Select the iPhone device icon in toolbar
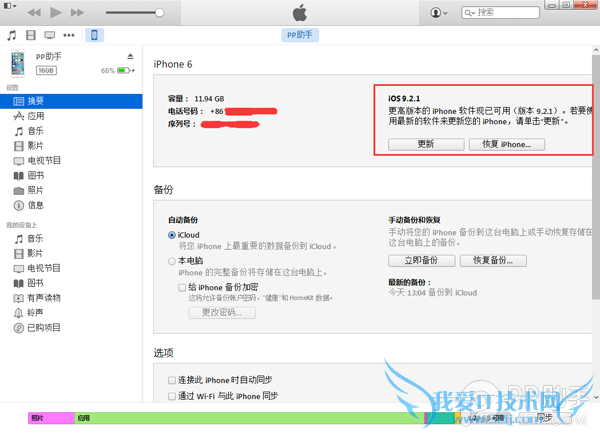Screen dimensions: 600x434 pyautogui.click(x=94, y=35)
